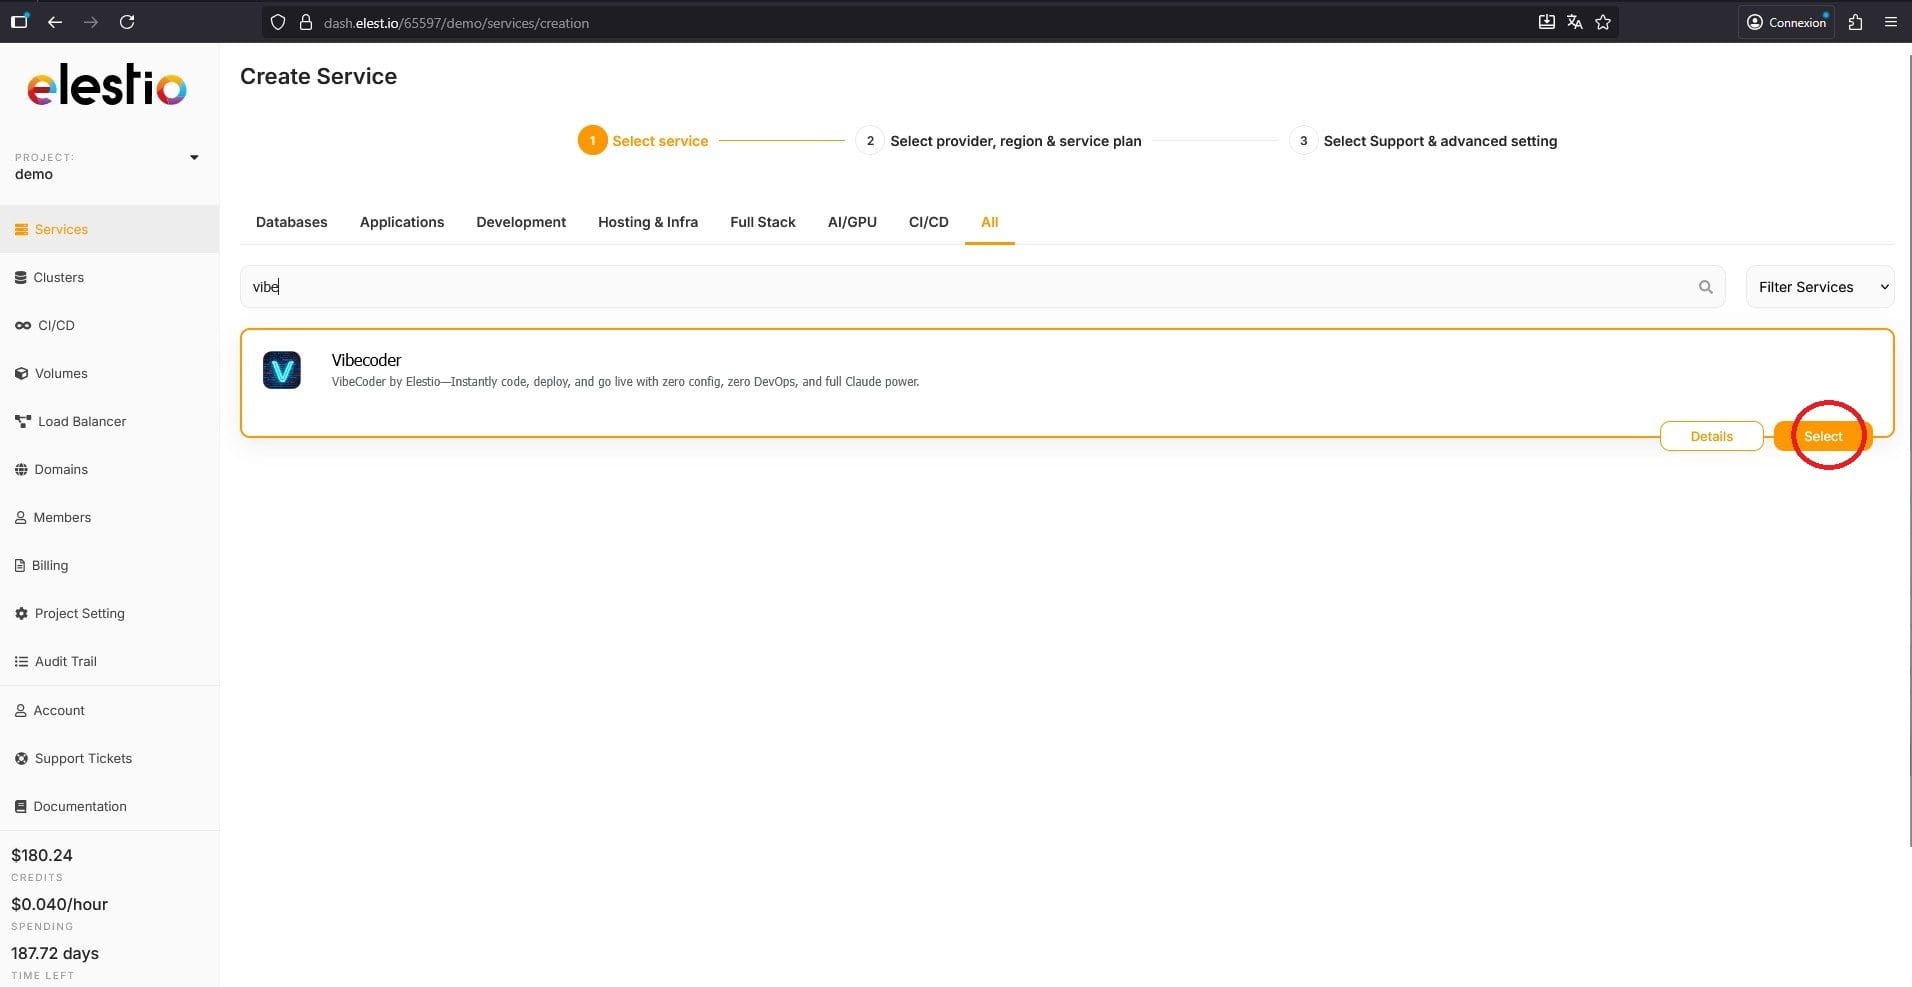Click step 2 provider and region
Viewport: 1912px width, 987px height.
point(1014,141)
